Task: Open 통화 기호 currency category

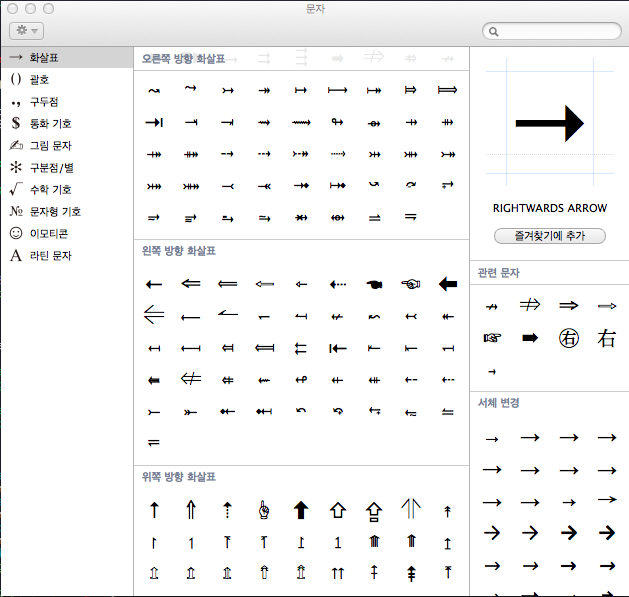Action: (x=67, y=123)
